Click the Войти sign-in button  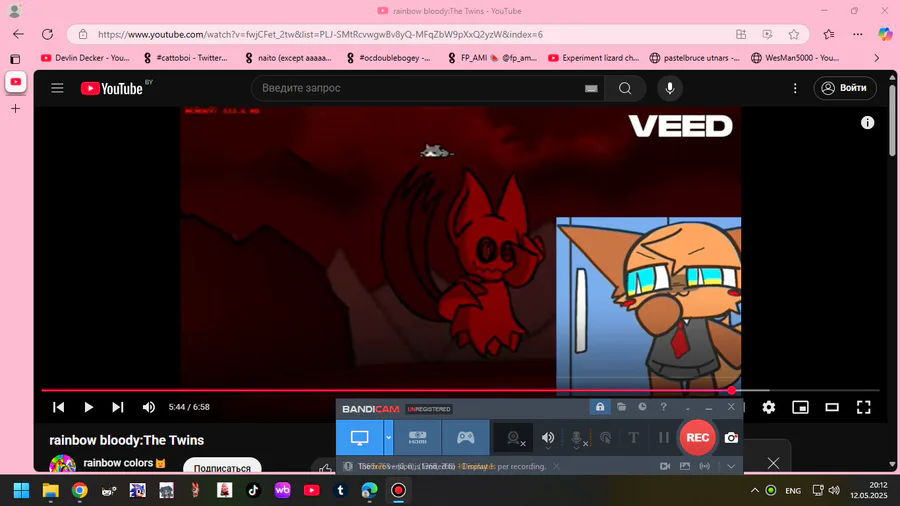tap(845, 88)
